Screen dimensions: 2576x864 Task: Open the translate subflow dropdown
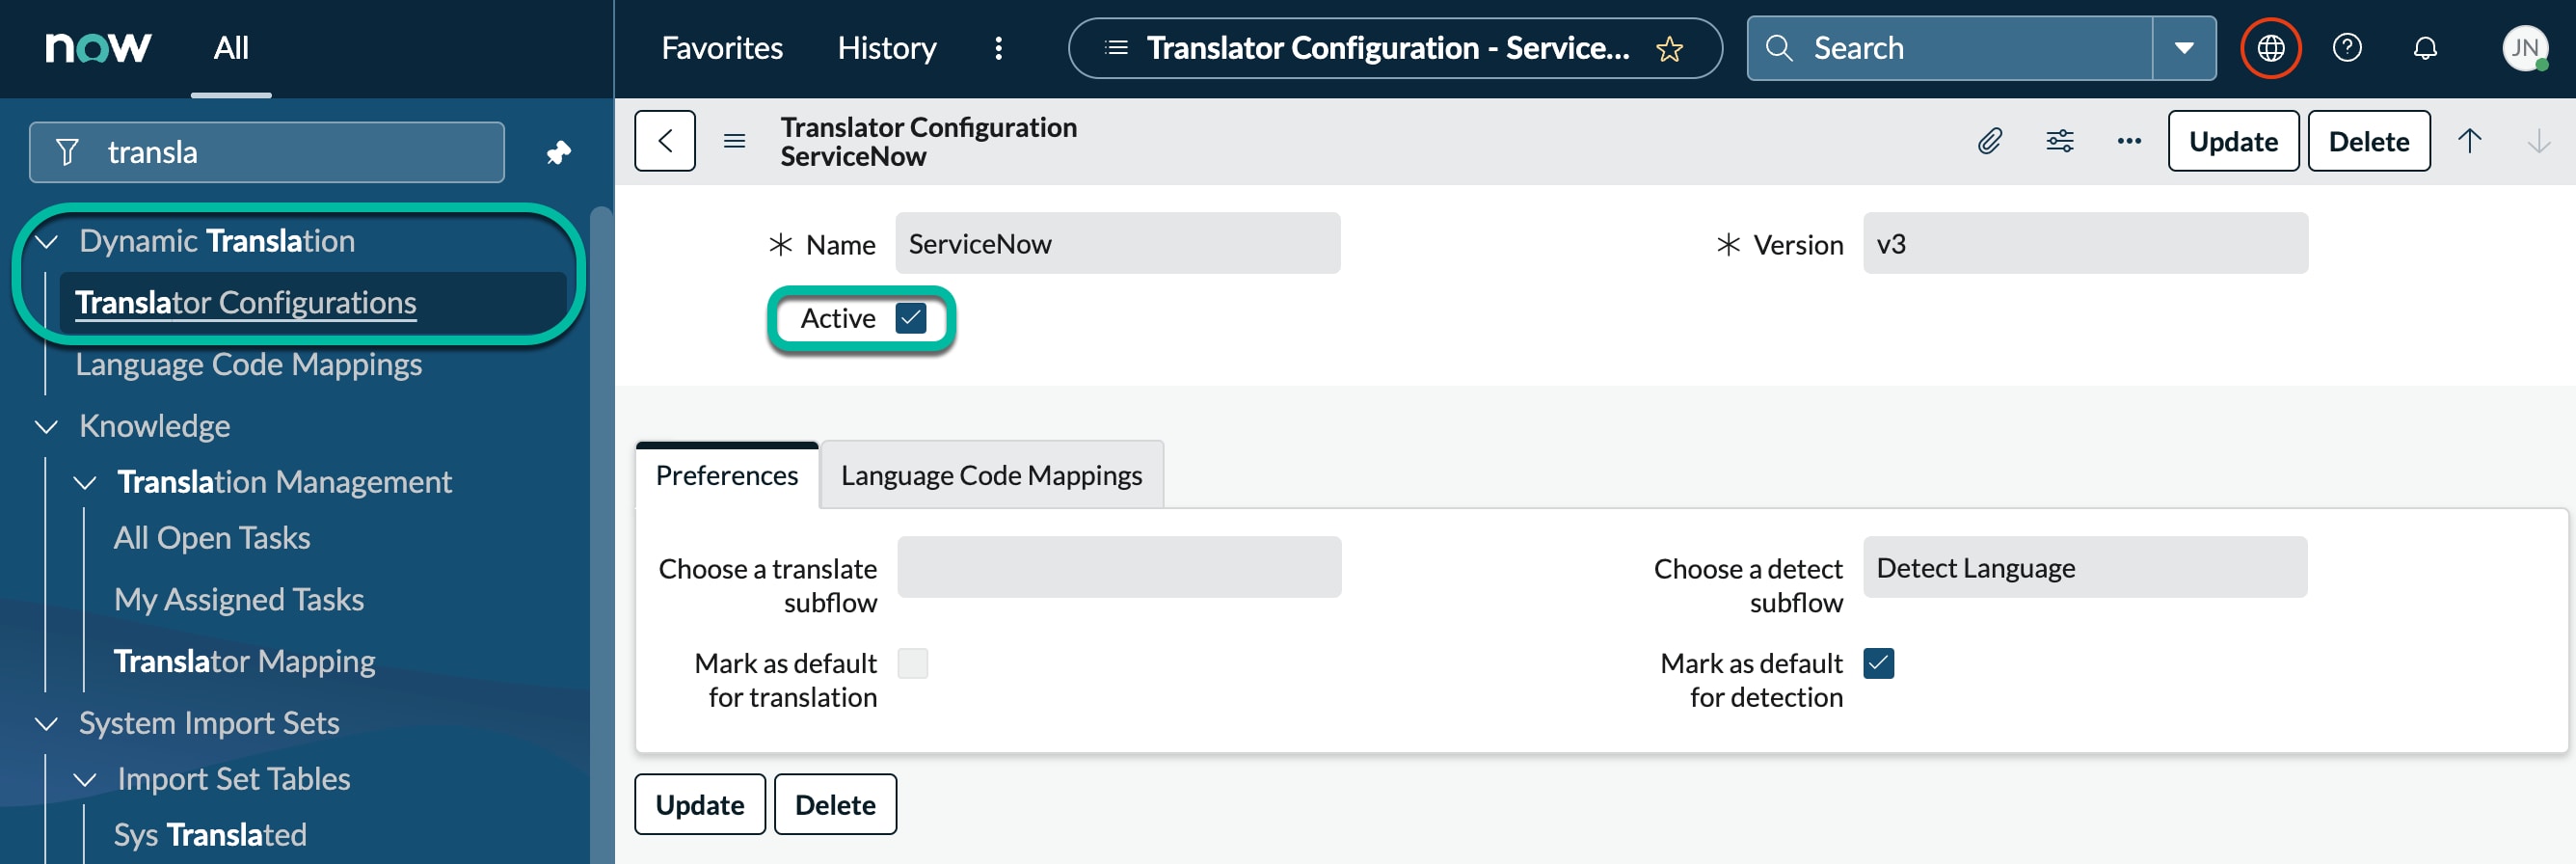tap(1119, 567)
